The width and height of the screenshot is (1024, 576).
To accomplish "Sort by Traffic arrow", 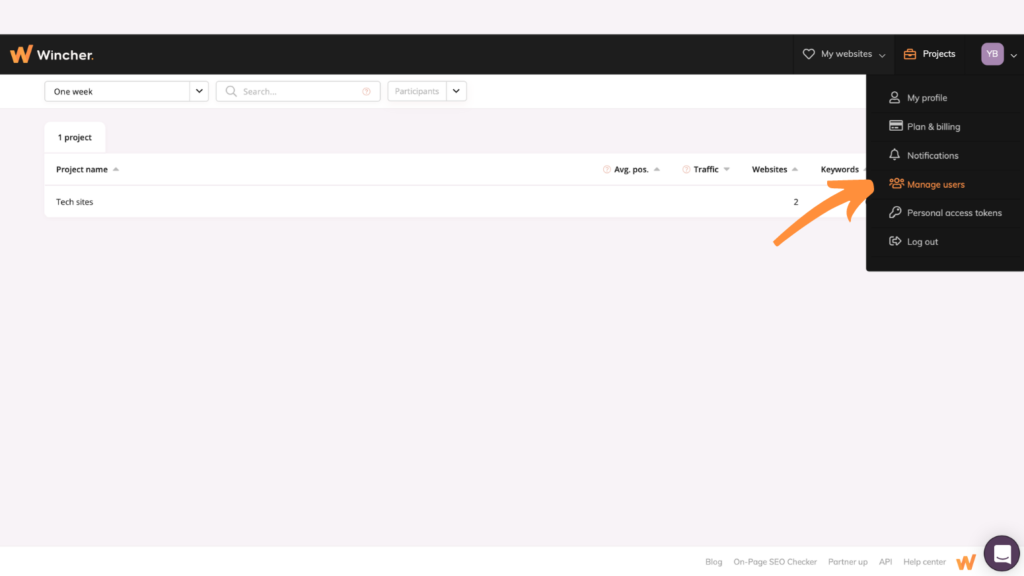I will pyautogui.click(x=727, y=170).
